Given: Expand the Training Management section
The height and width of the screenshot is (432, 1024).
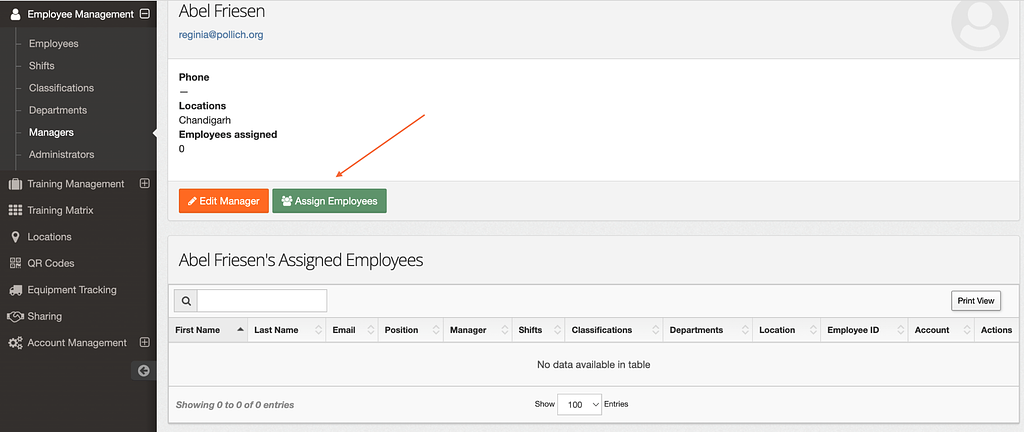Looking at the screenshot, I should (145, 184).
